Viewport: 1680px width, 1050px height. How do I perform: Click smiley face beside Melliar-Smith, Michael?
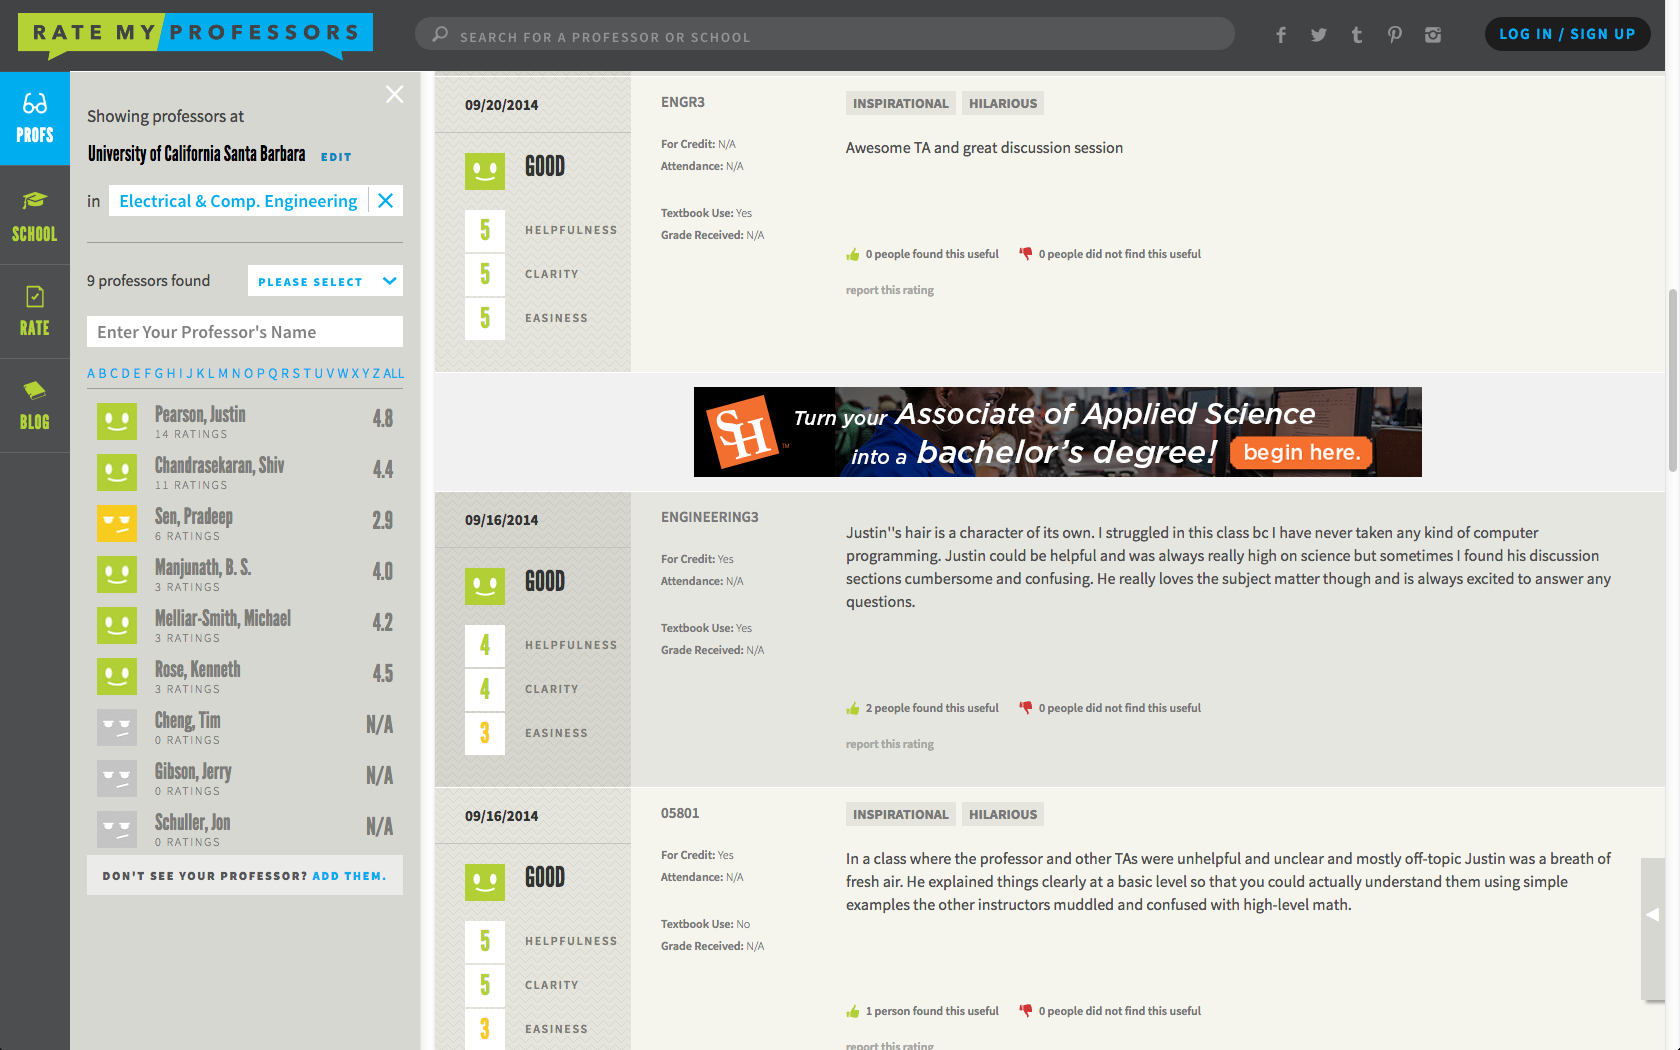click(x=117, y=625)
